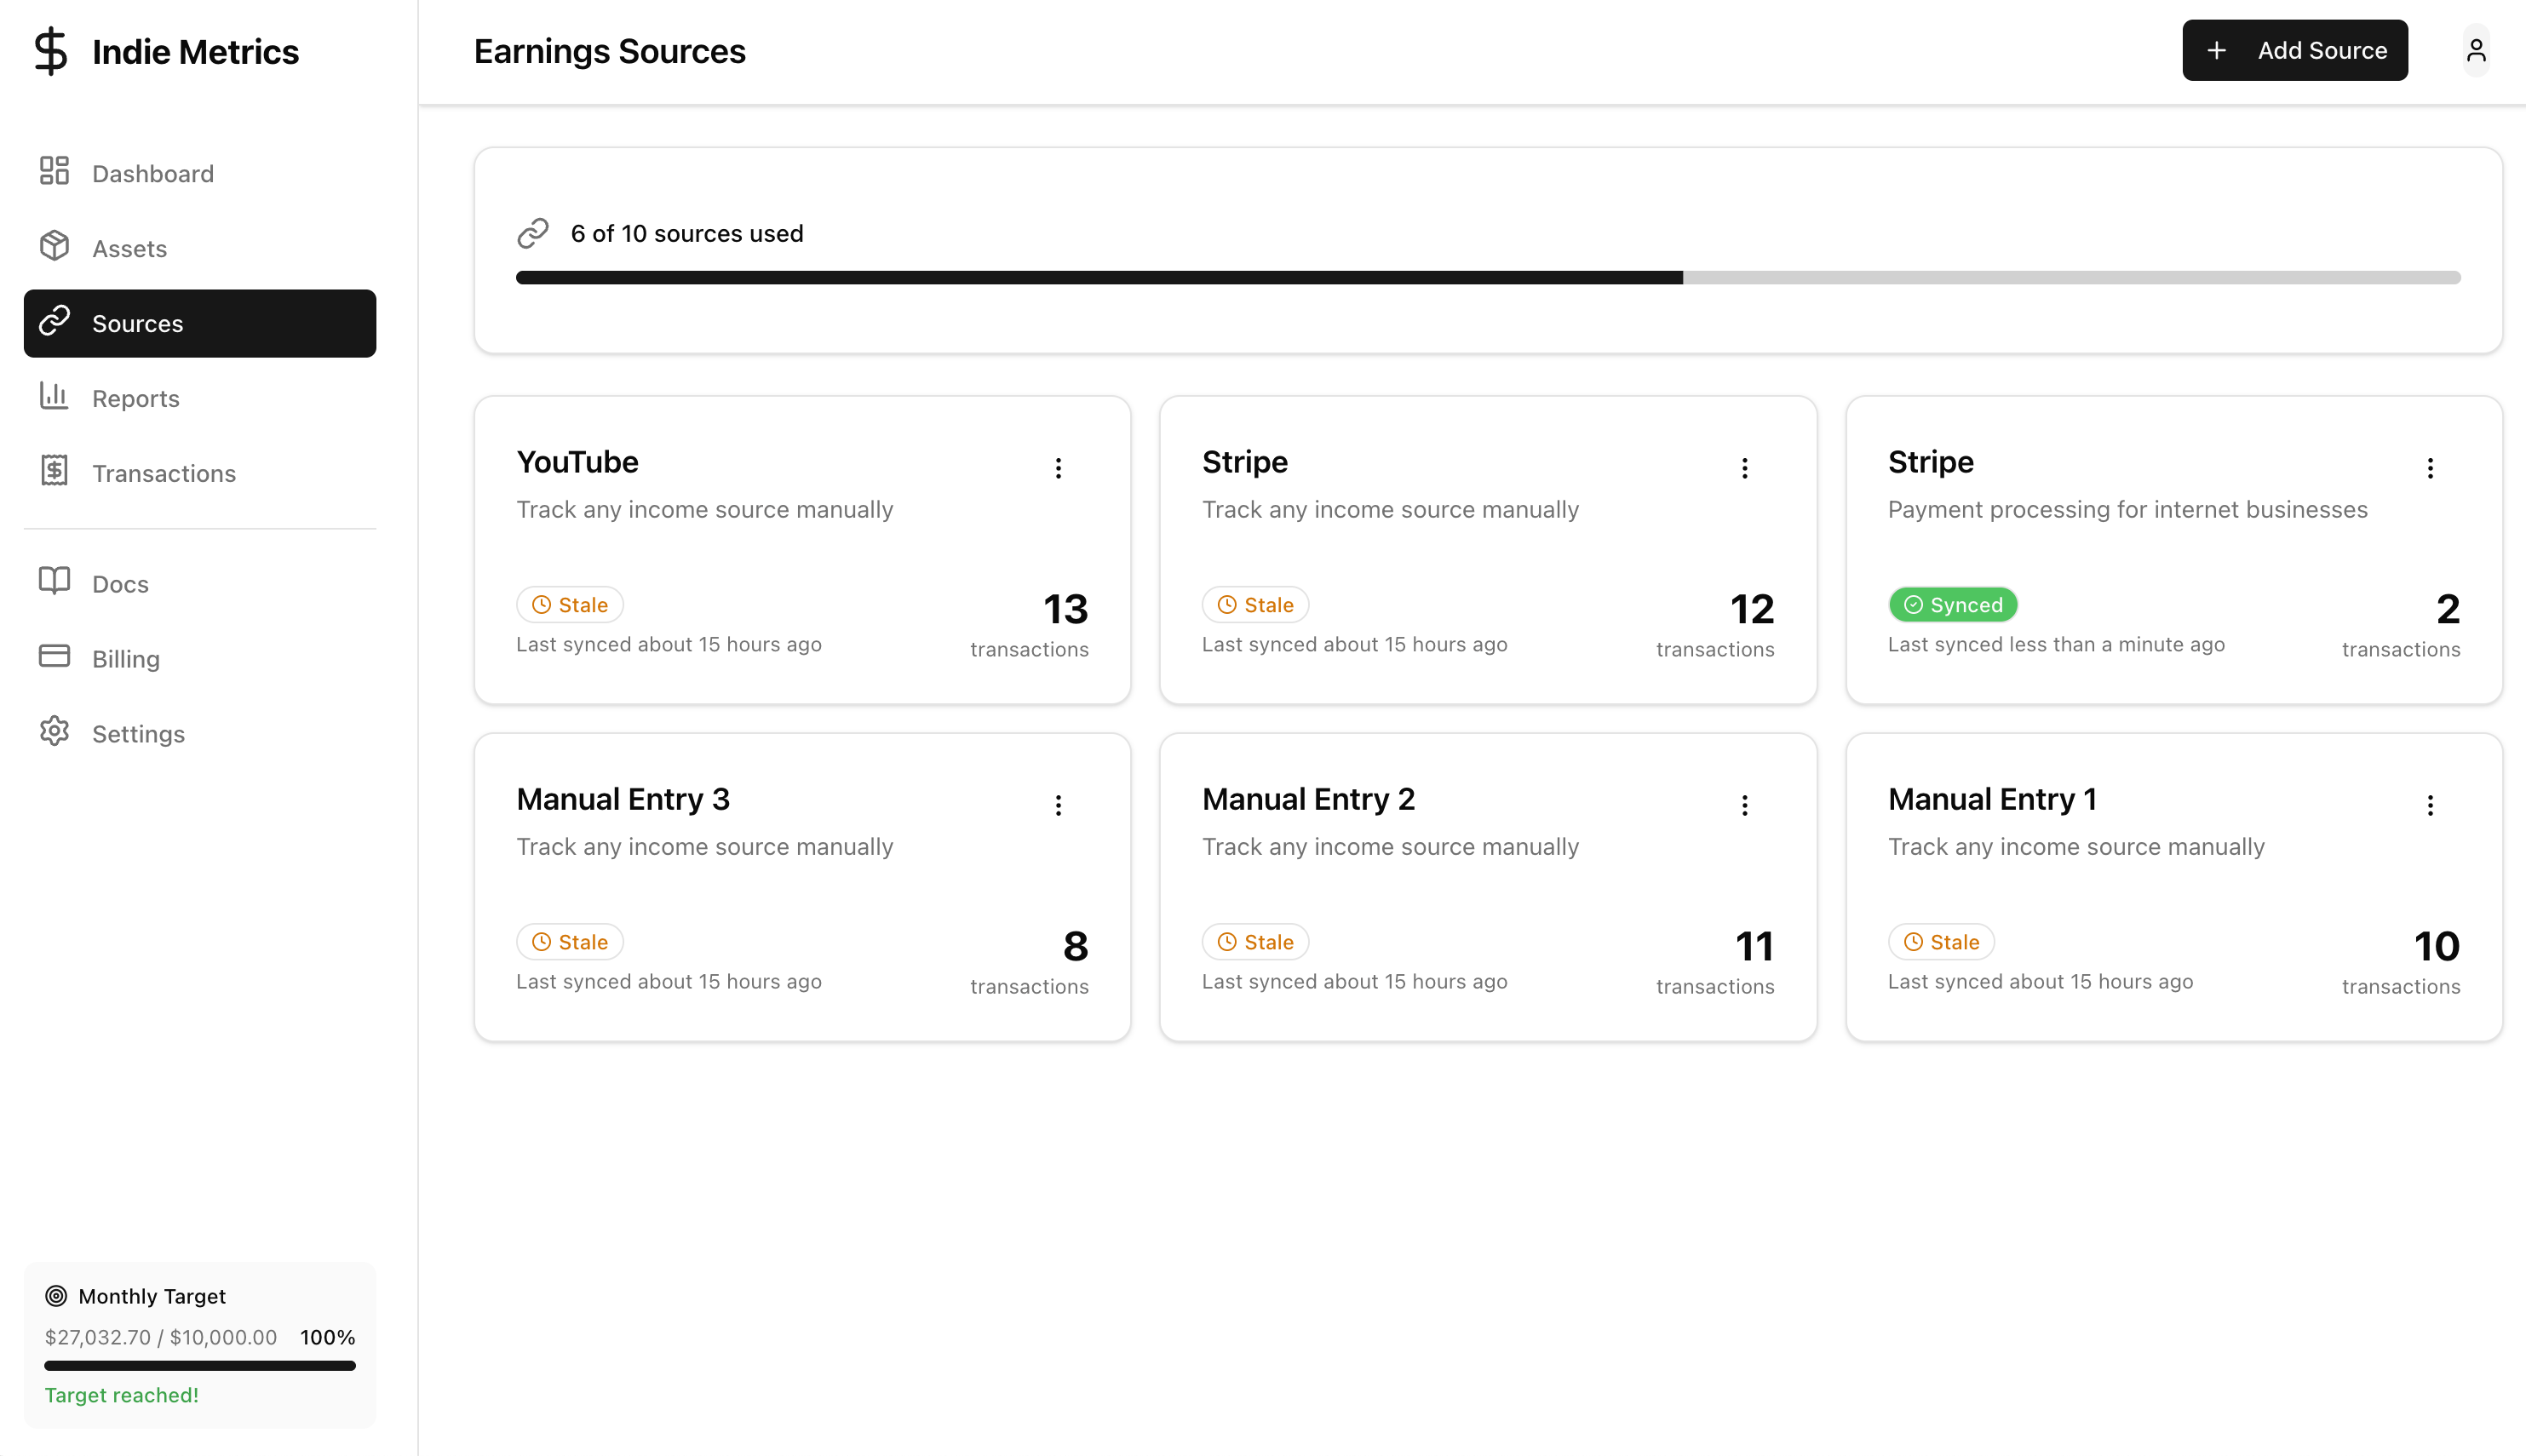The image size is (2526, 1456).
Task: Click the Stale badge on the YouTube card
Action: tap(569, 604)
